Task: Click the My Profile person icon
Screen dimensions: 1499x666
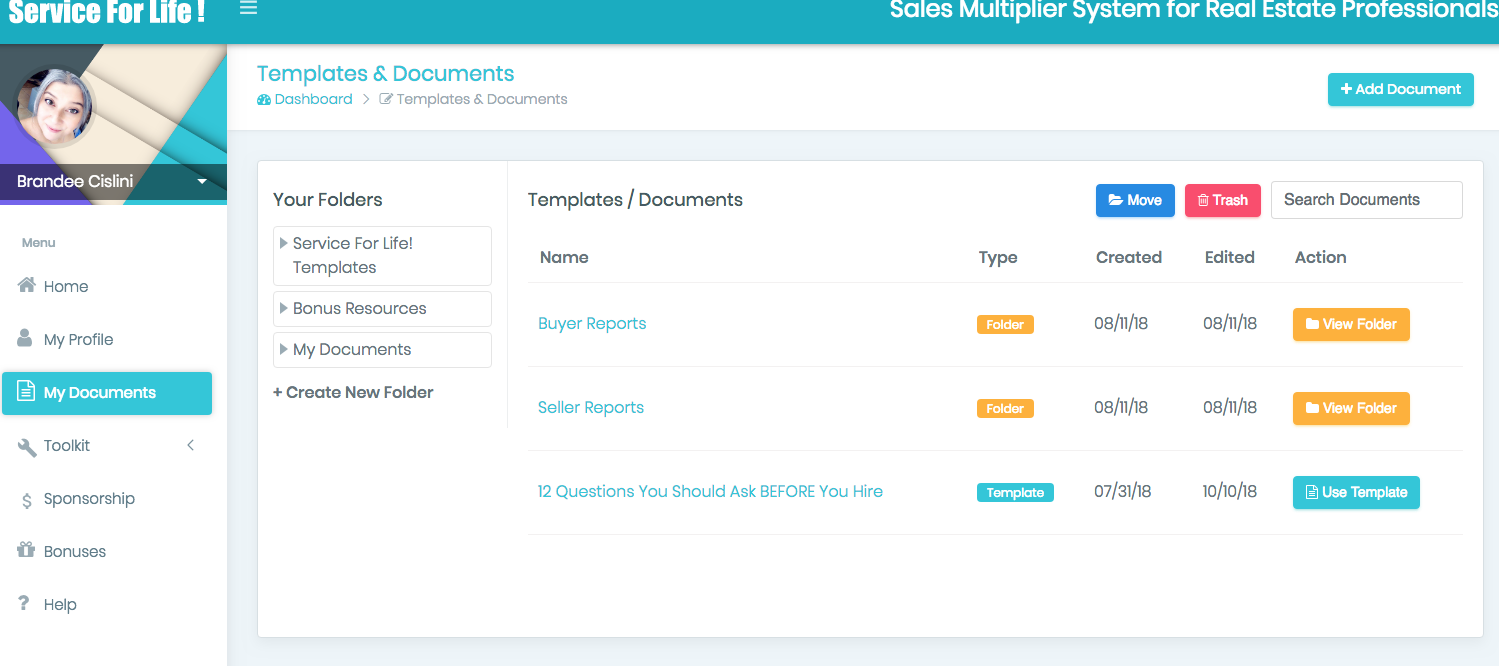Action: click(26, 339)
